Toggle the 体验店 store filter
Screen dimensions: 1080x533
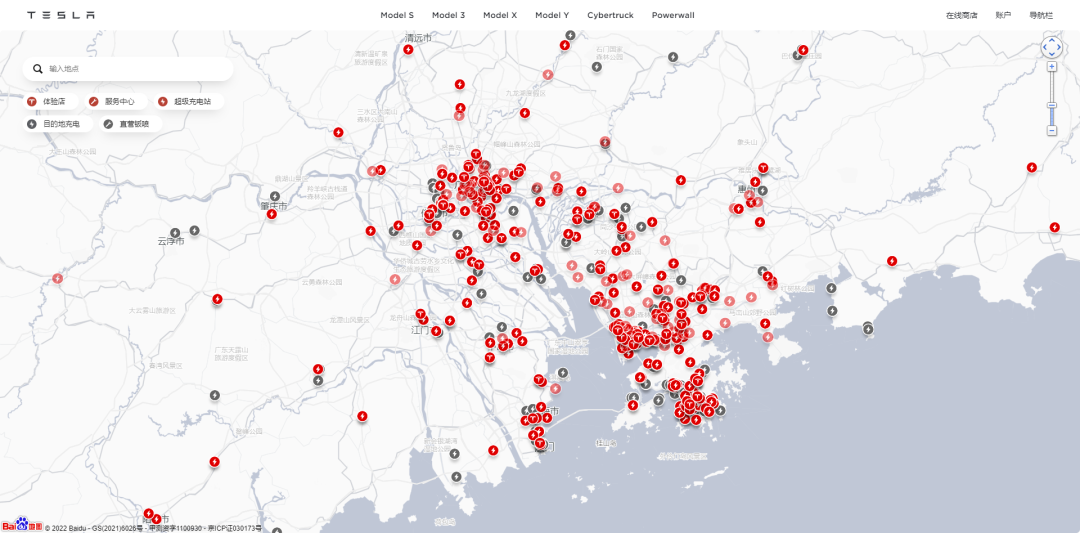[49, 101]
